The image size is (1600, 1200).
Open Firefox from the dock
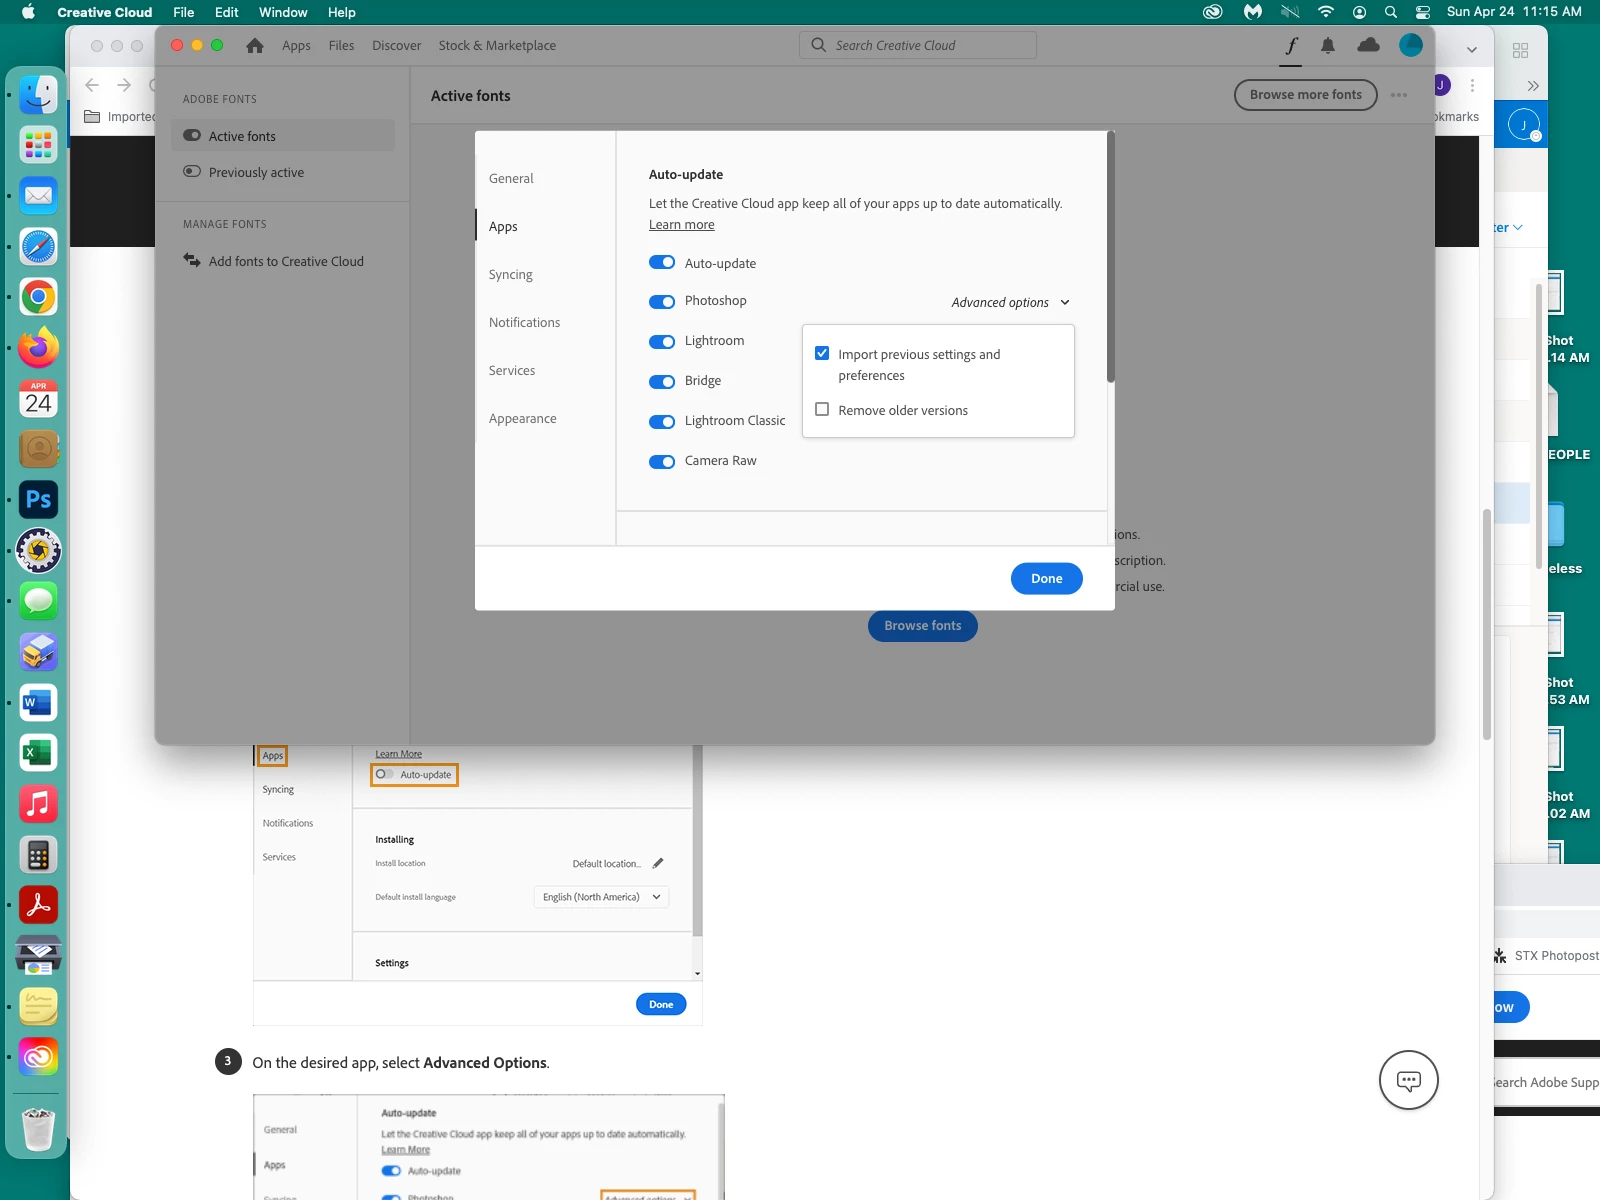tap(38, 348)
